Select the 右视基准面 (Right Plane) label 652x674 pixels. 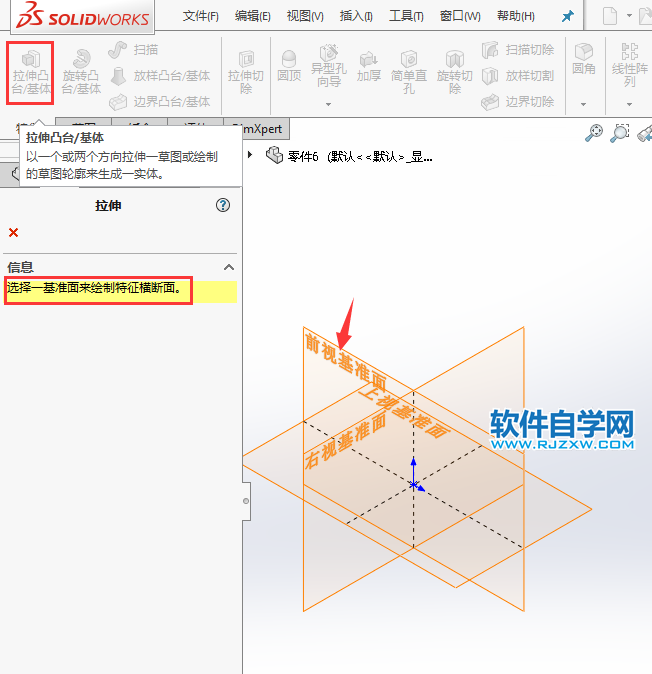coord(345,441)
